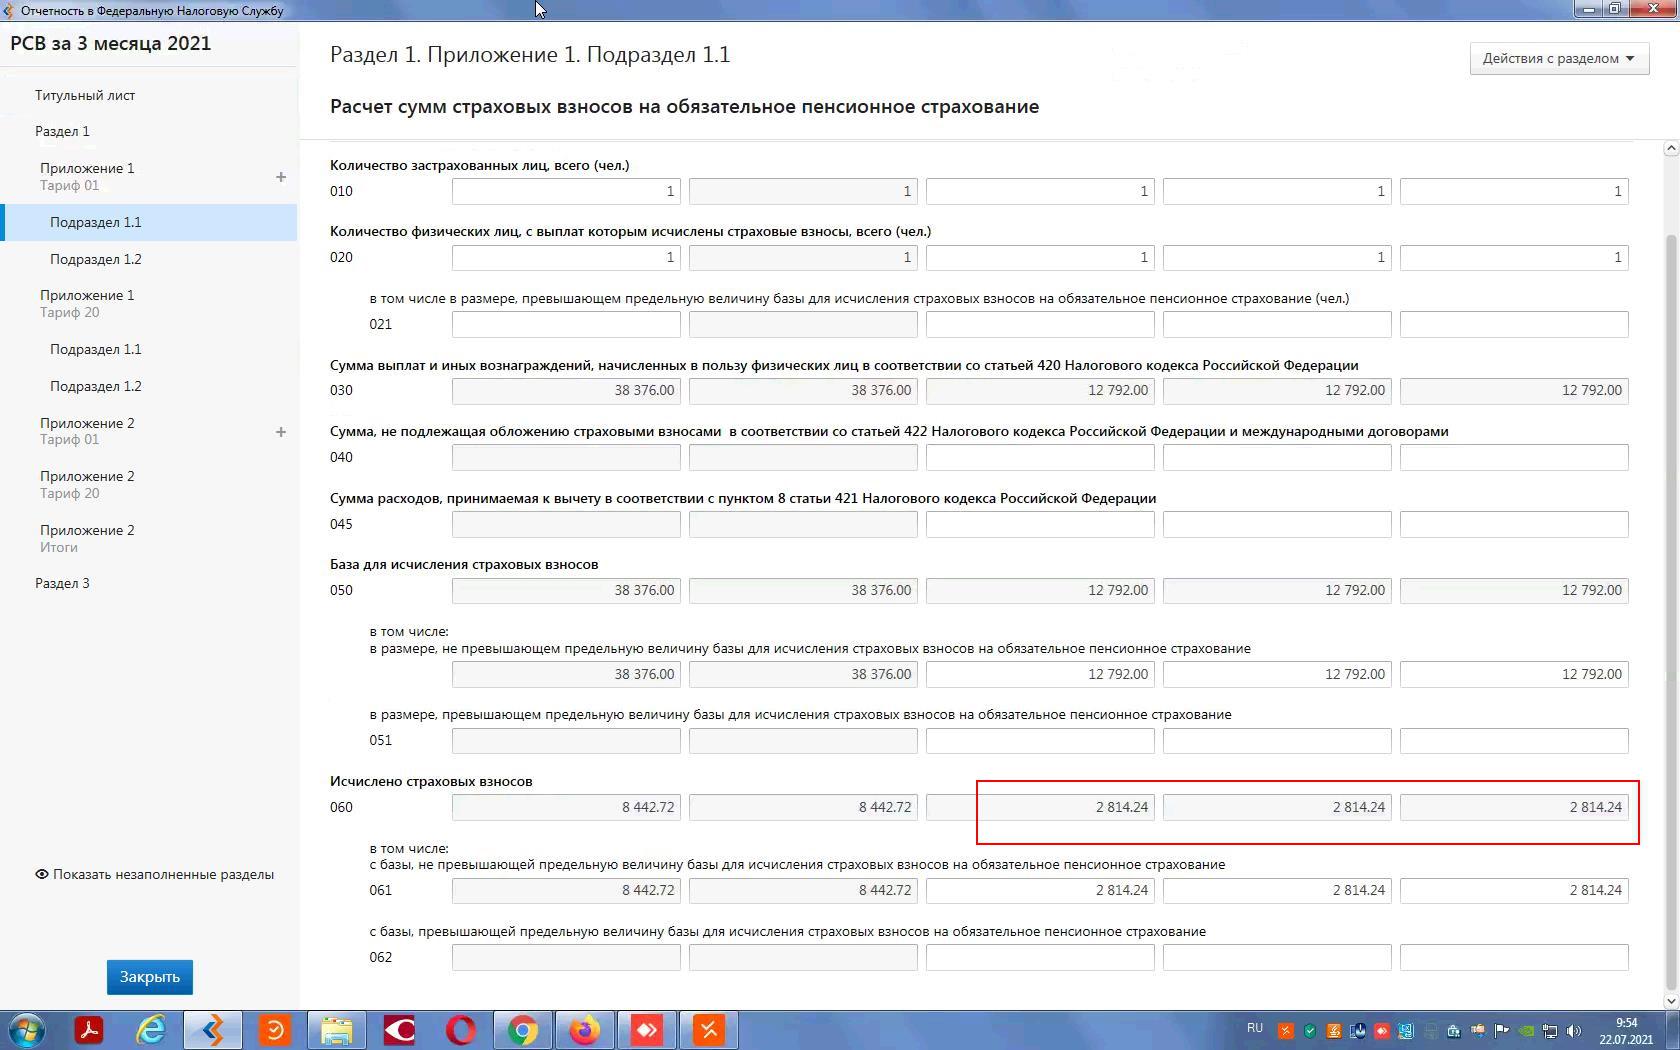Select Приложение 1 Тариф 01 in sidebar

tap(87, 176)
